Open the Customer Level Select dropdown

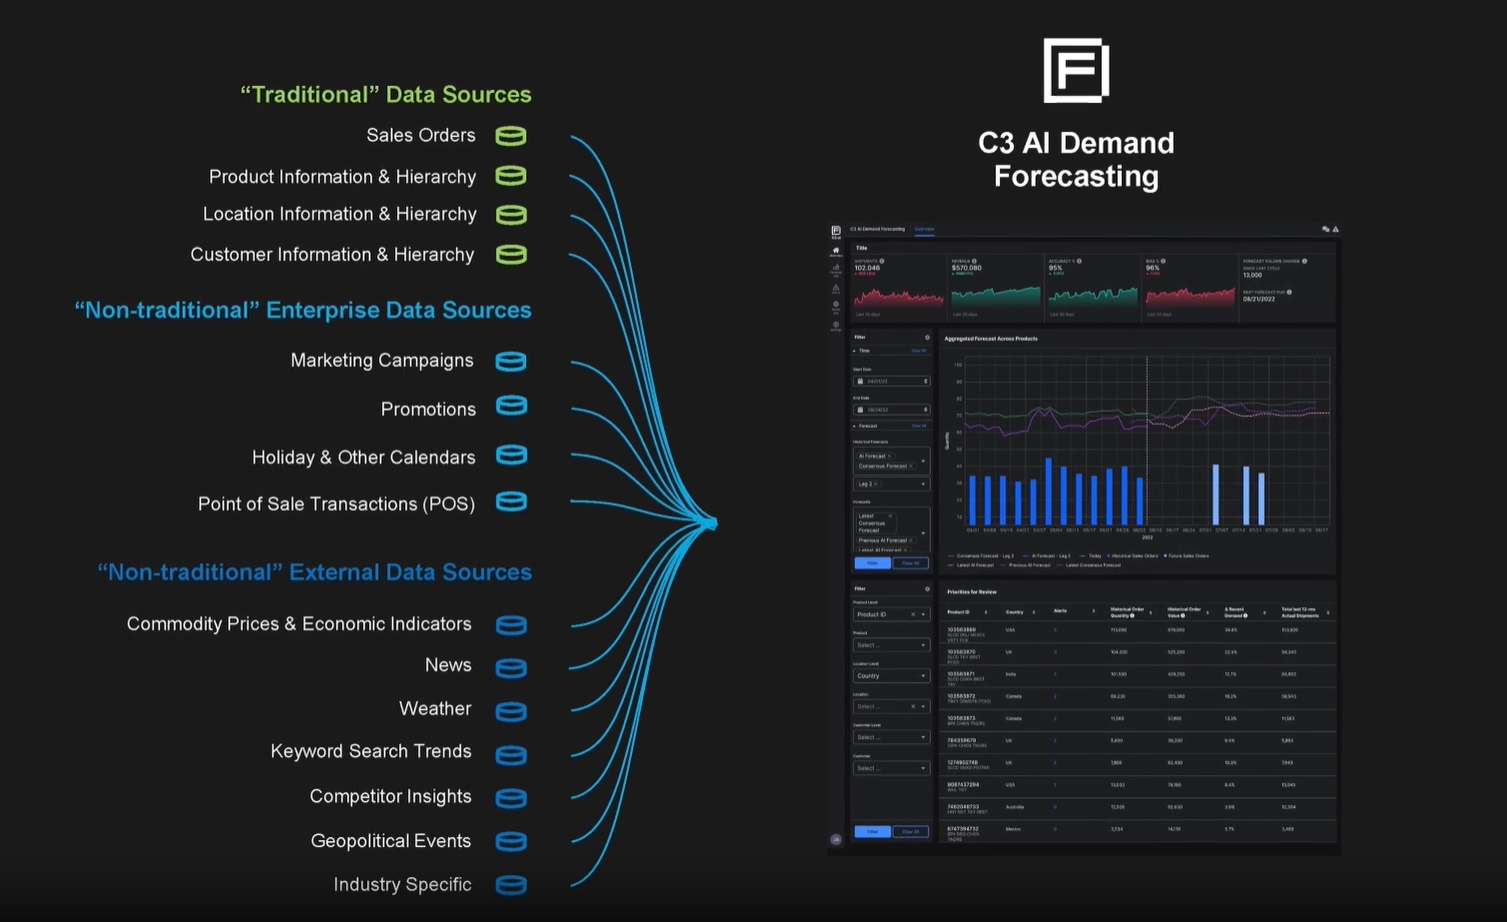click(892, 737)
